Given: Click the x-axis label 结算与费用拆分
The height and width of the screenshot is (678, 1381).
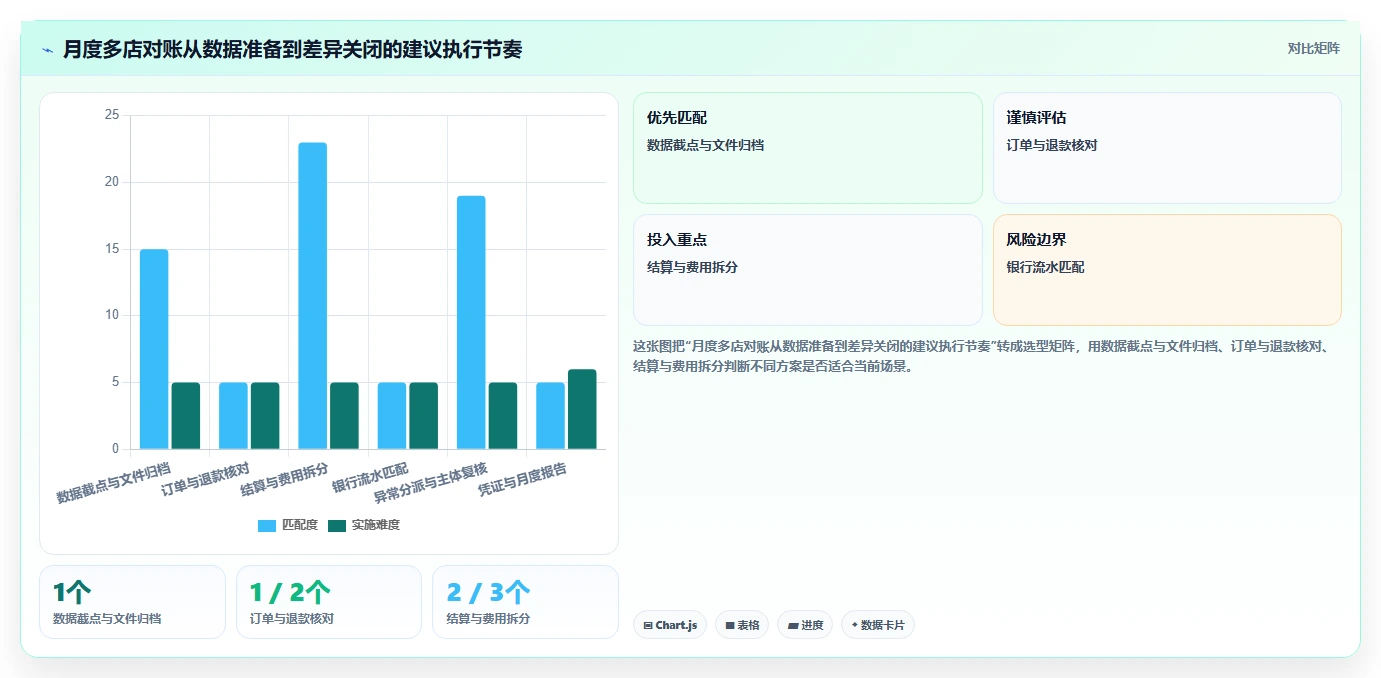Looking at the screenshot, I should pos(284,480).
